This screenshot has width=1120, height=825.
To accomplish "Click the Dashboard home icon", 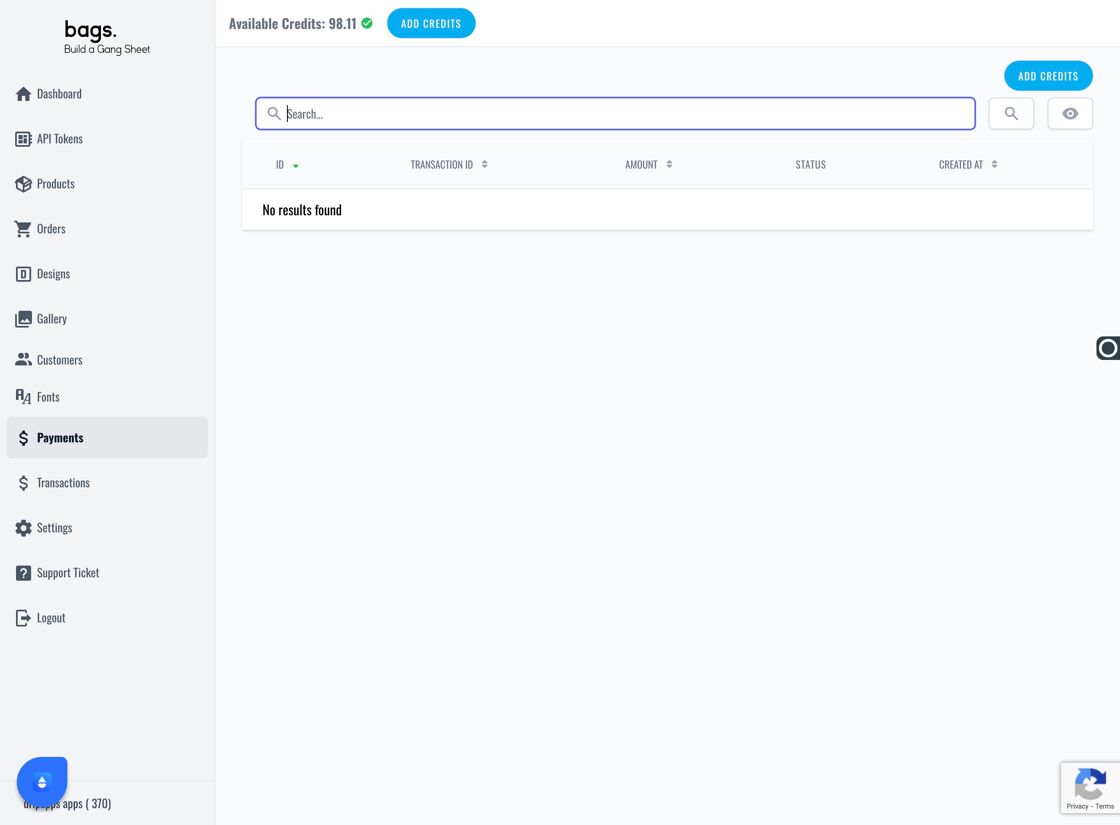I will tap(24, 94).
